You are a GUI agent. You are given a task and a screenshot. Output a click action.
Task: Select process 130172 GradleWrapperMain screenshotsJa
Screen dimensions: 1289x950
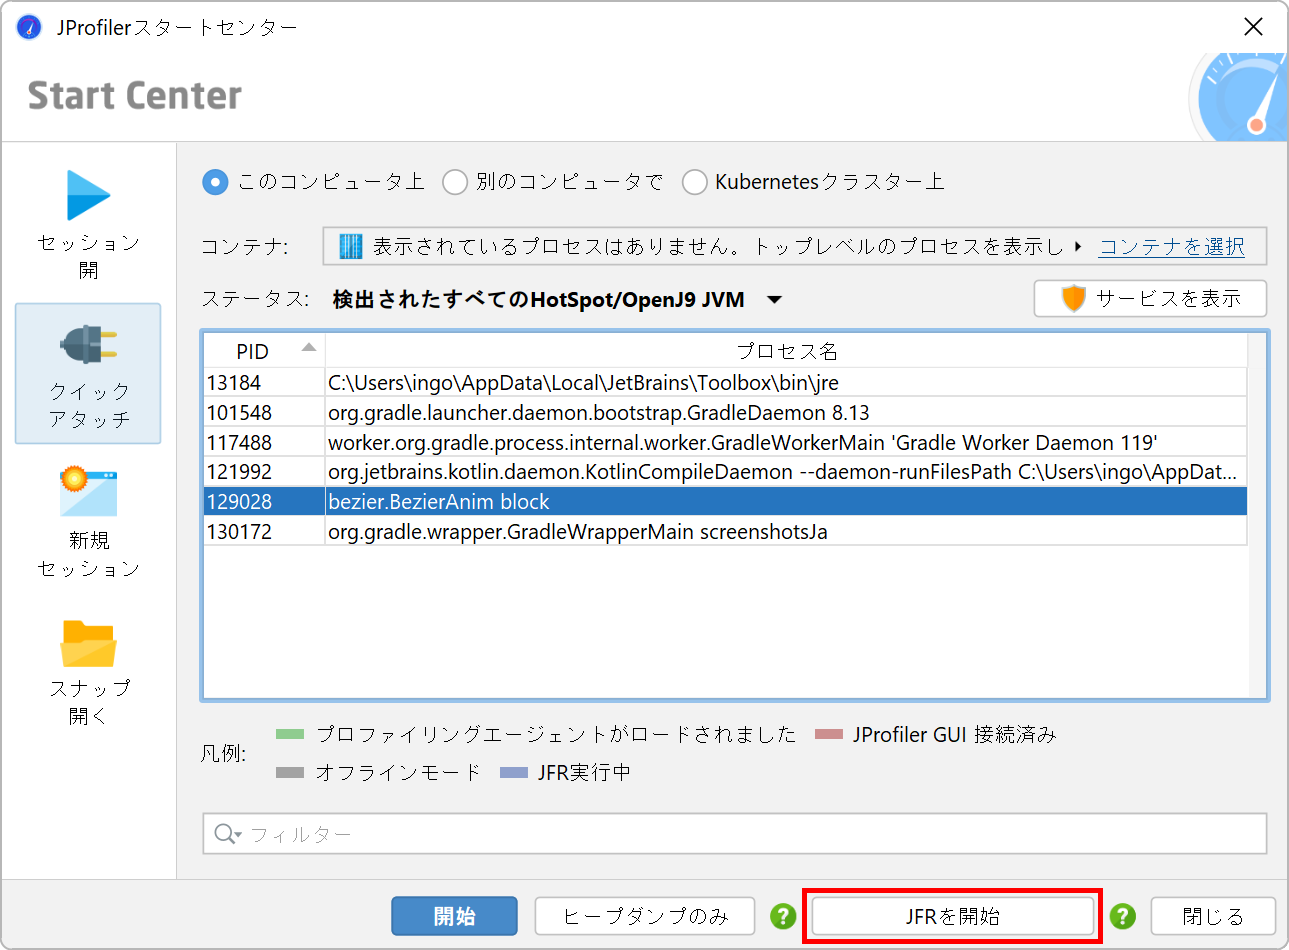(x=725, y=531)
